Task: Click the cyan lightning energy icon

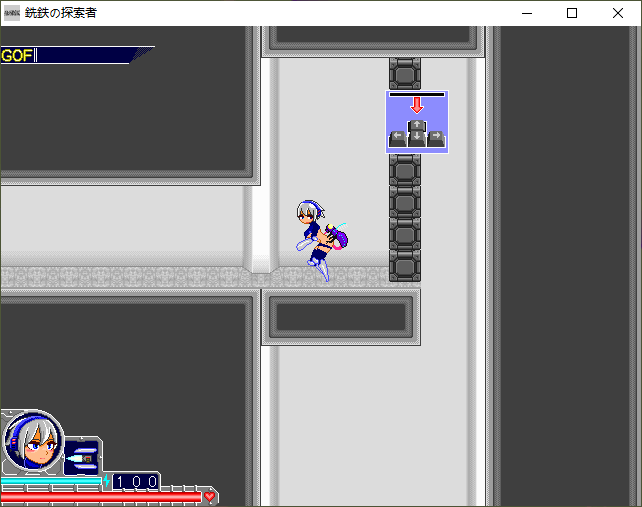Action: click(107, 481)
